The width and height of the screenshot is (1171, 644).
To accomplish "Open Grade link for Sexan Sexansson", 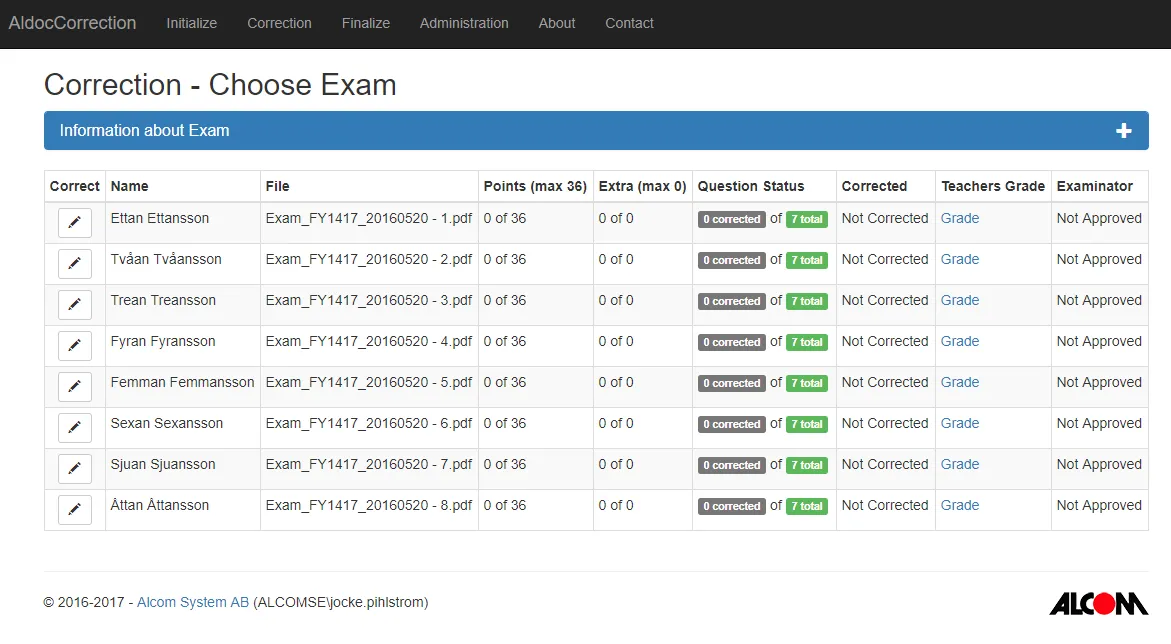I will point(960,424).
